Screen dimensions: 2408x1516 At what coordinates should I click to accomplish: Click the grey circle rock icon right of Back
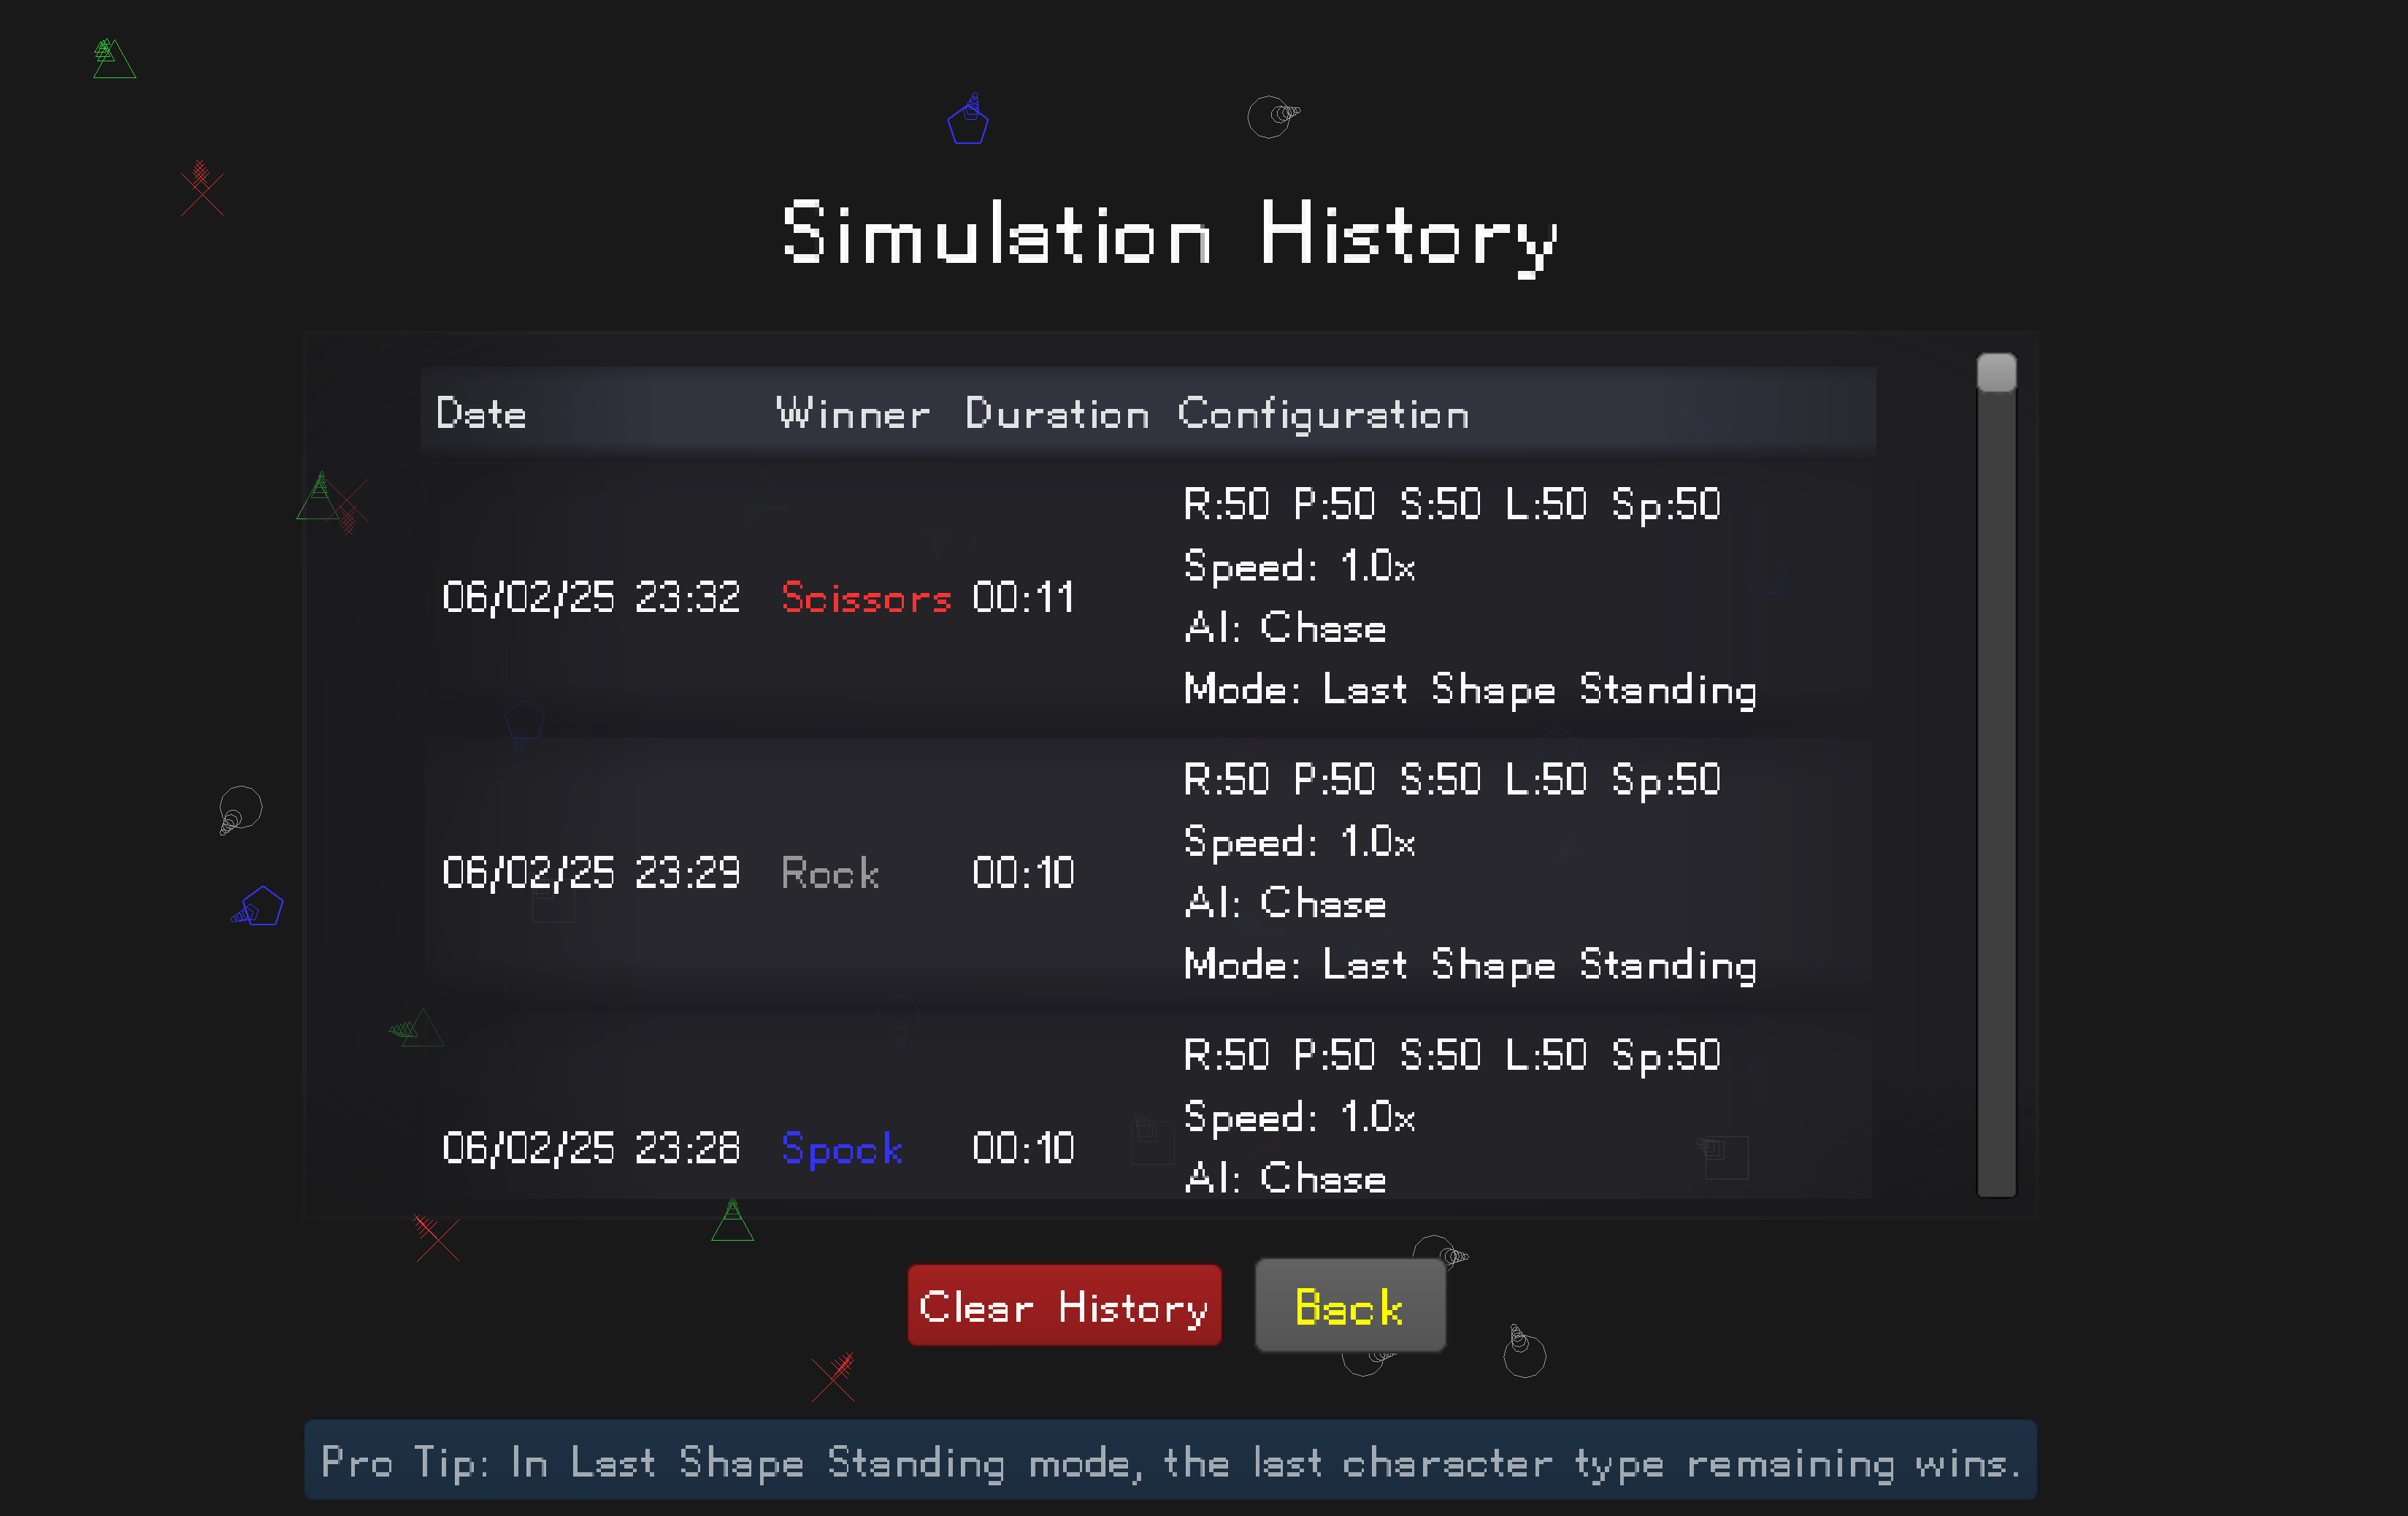tap(1524, 1352)
